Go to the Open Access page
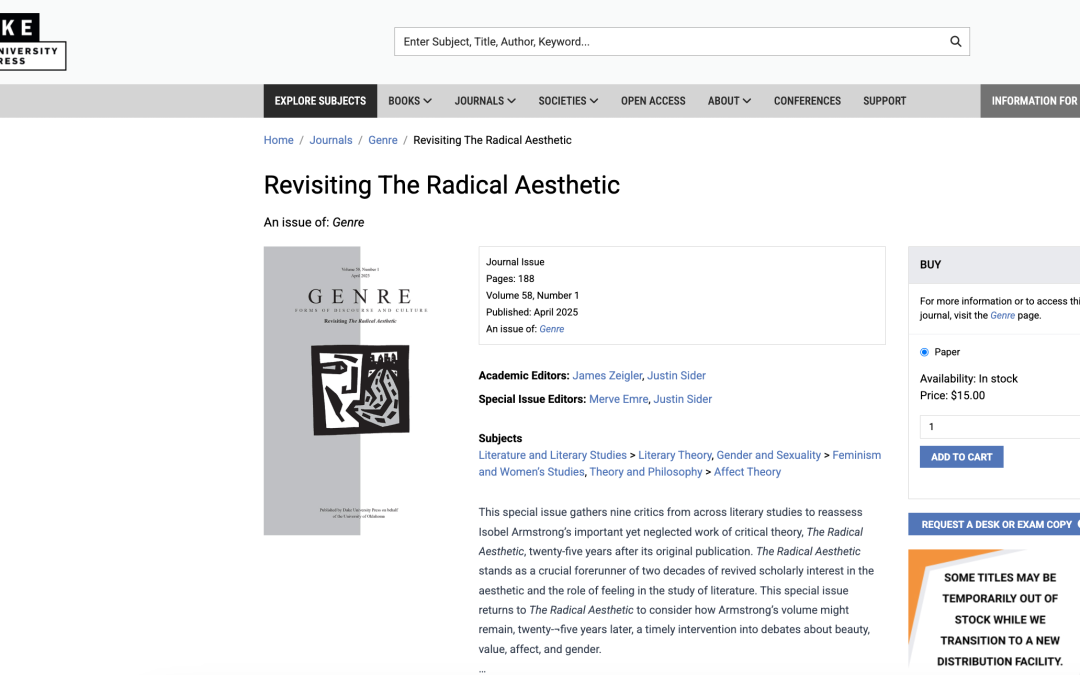The width and height of the screenshot is (1080, 675). (x=653, y=101)
